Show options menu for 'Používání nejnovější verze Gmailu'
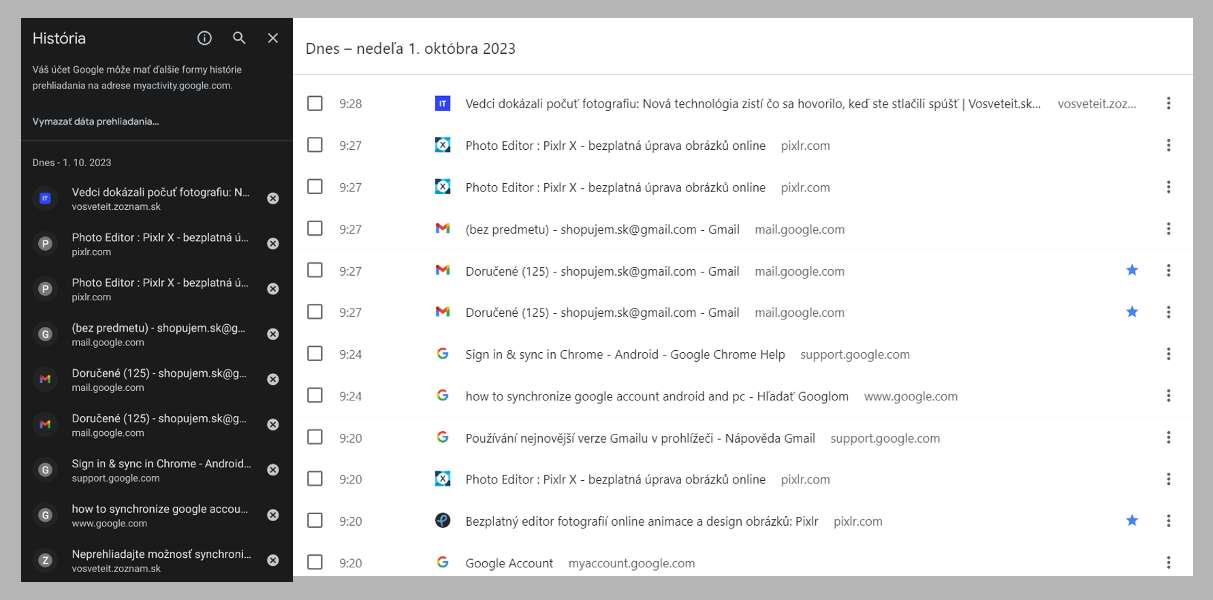 coord(1168,438)
